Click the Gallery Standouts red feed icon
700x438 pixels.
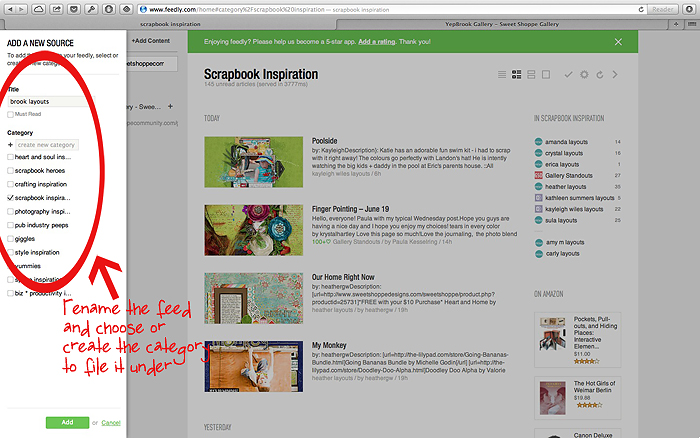539,175
